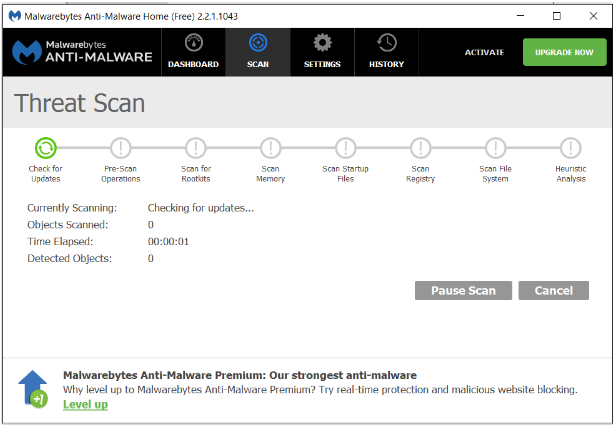Click the Scan Startup Files step icon
The image size is (616, 429).
tap(346, 149)
